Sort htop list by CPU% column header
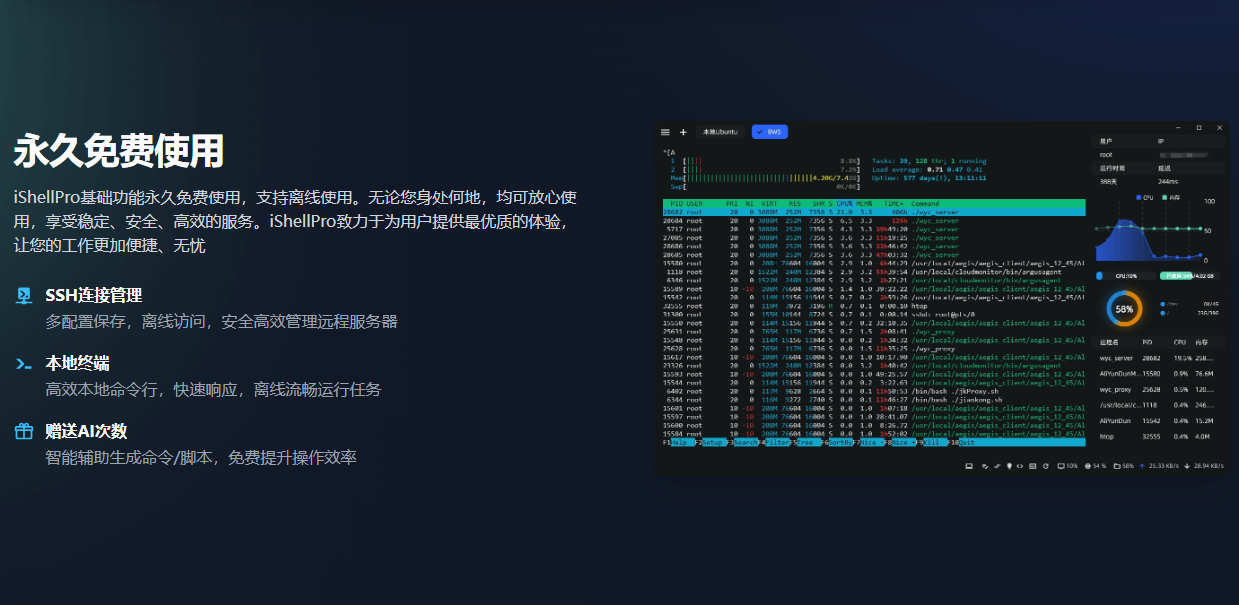 [x=845, y=203]
